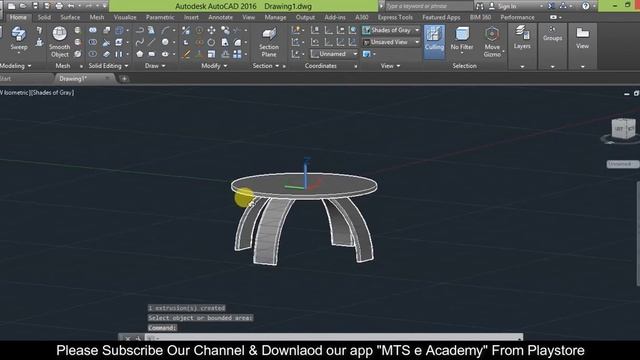The height and width of the screenshot is (360, 640).
Task: Switch to the Solid ribbon tab
Action: 44,17
